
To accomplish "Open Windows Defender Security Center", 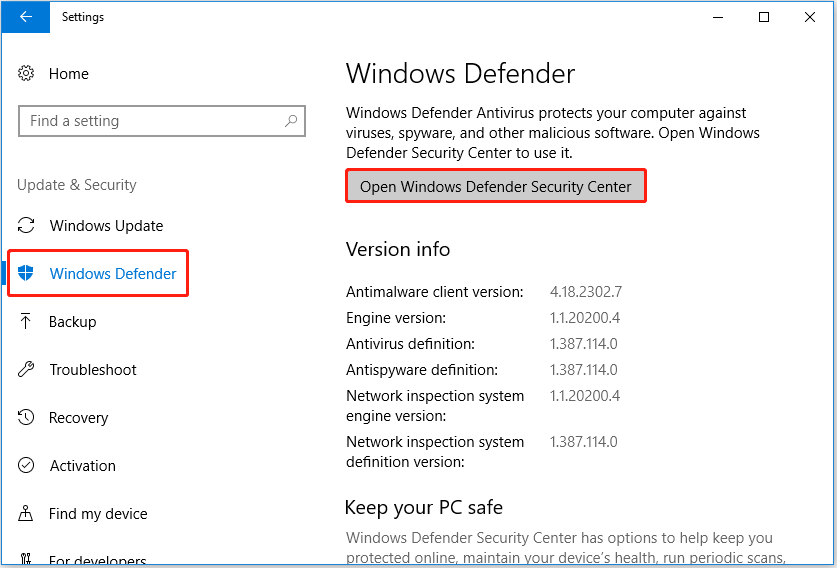I will point(496,187).
